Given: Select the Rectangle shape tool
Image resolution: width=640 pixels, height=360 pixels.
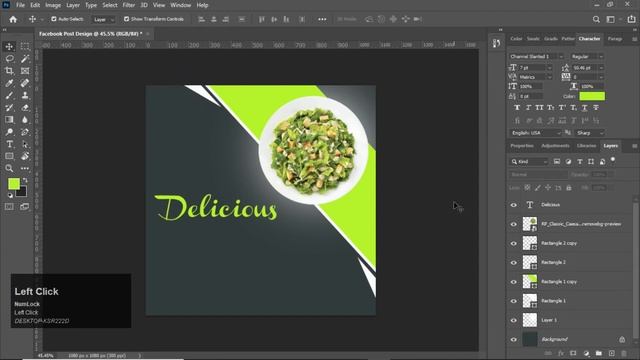Looking at the screenshot, I should pyautogui.click(x=9, y=156).
